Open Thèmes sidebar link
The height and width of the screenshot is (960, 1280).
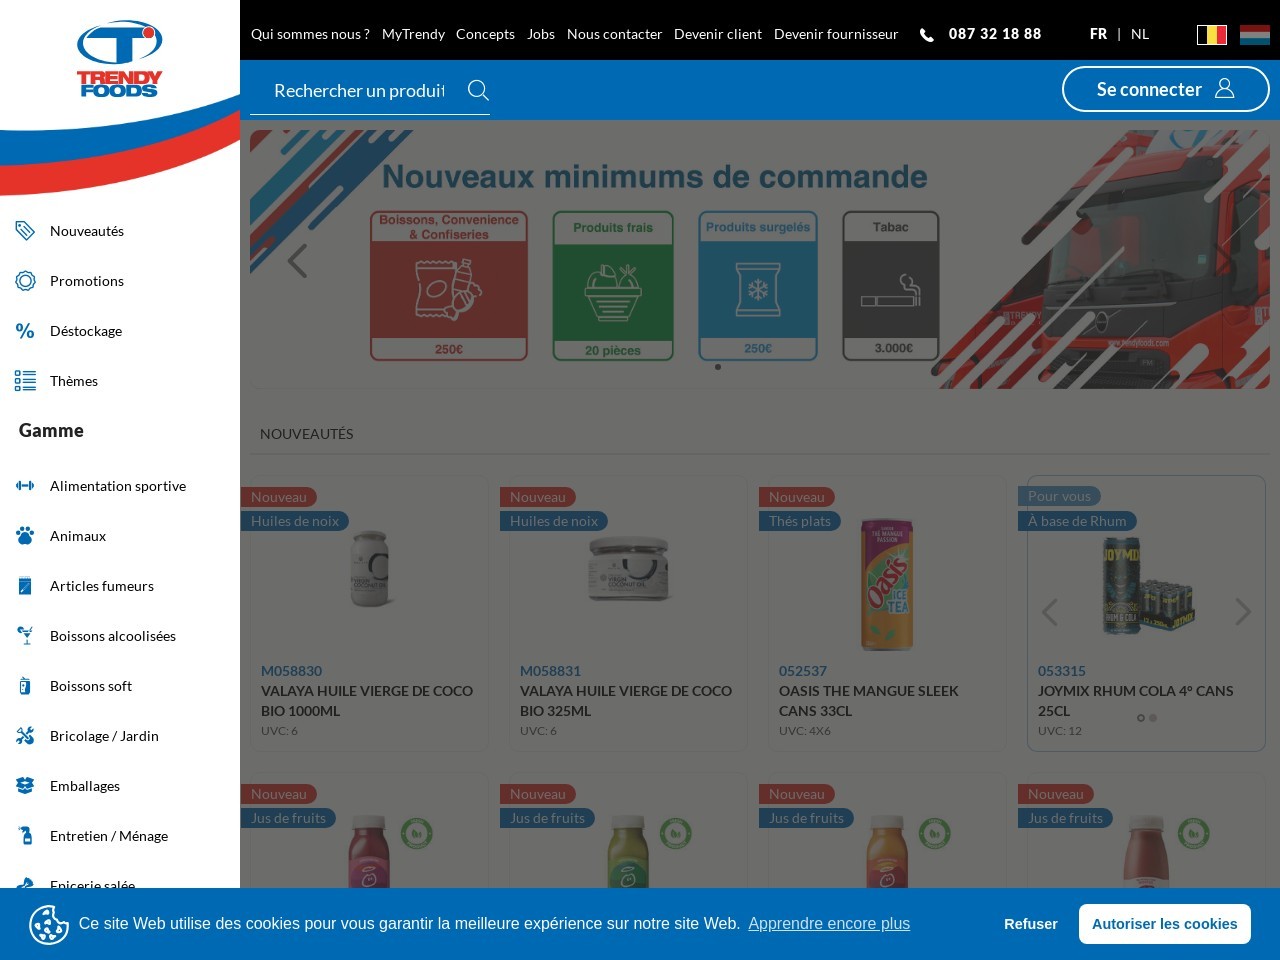pos(74,381)
